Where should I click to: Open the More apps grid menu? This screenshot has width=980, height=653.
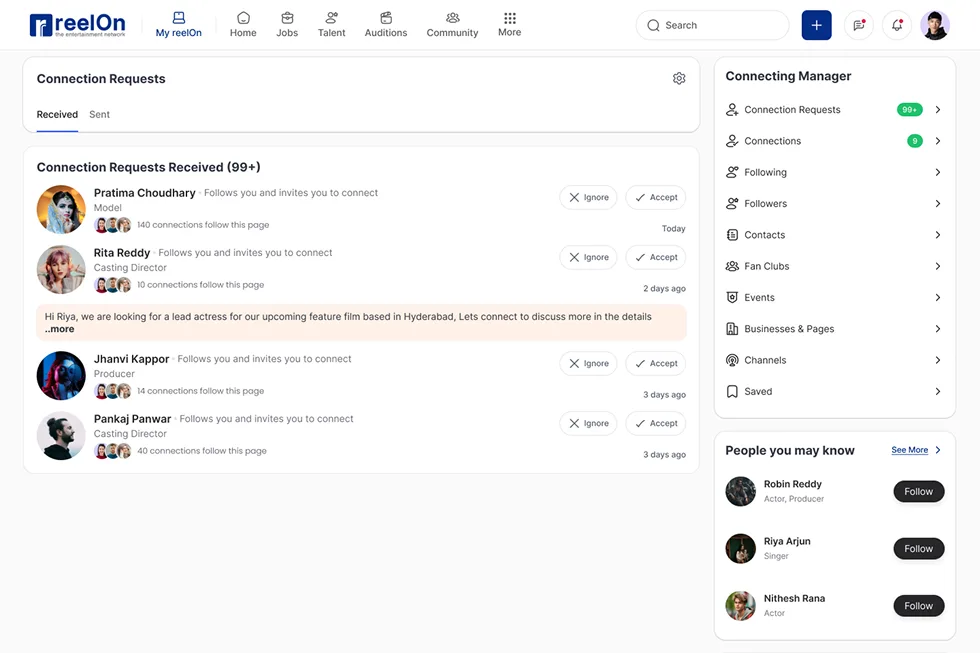pos(509,18)
